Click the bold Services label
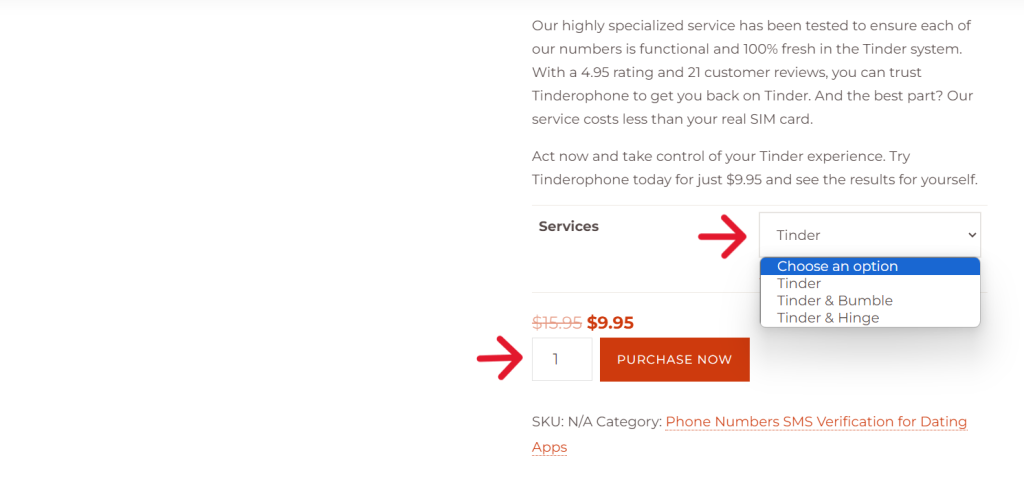Image resolution: width=1024 pixels, height=482 pixels. [568, 226]
